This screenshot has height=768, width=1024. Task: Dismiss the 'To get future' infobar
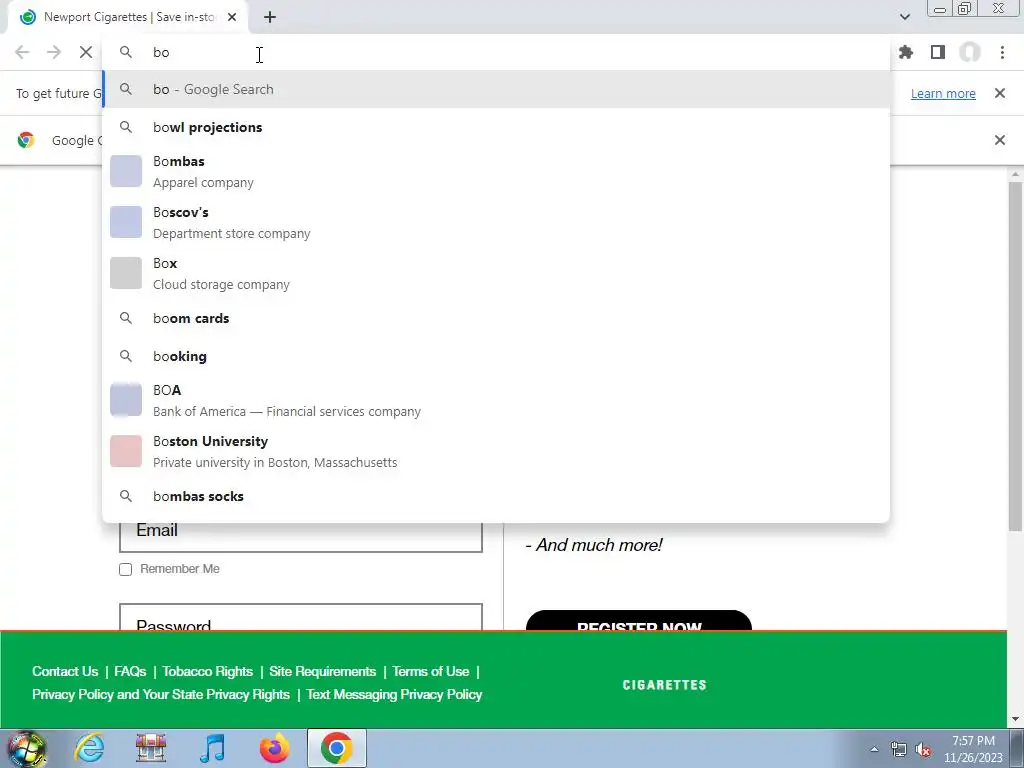(999, 93)
